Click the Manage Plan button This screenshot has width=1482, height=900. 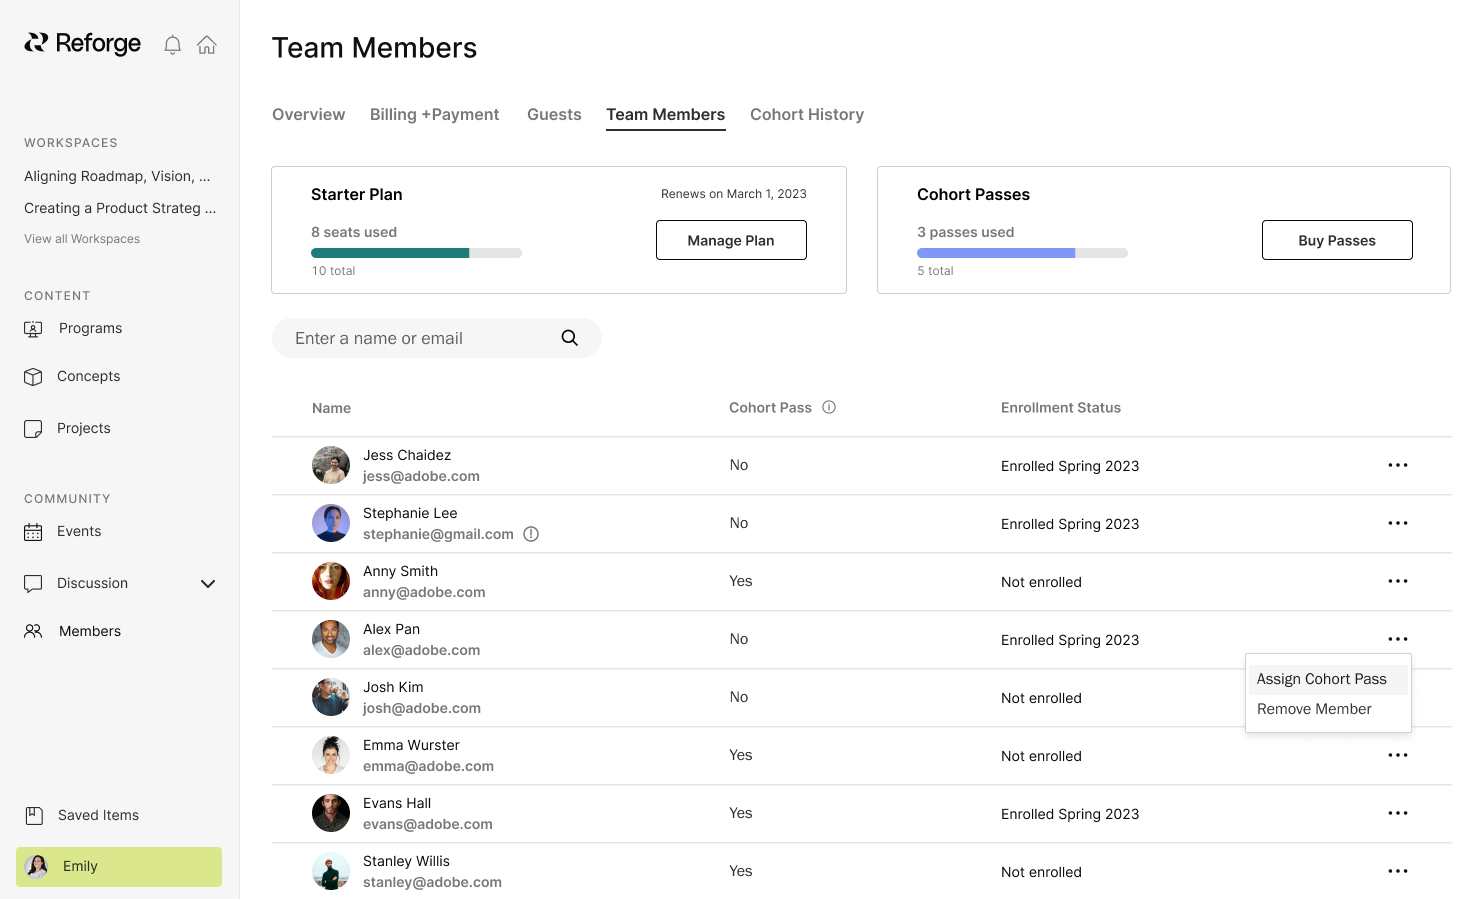click(x=731, y=240)
